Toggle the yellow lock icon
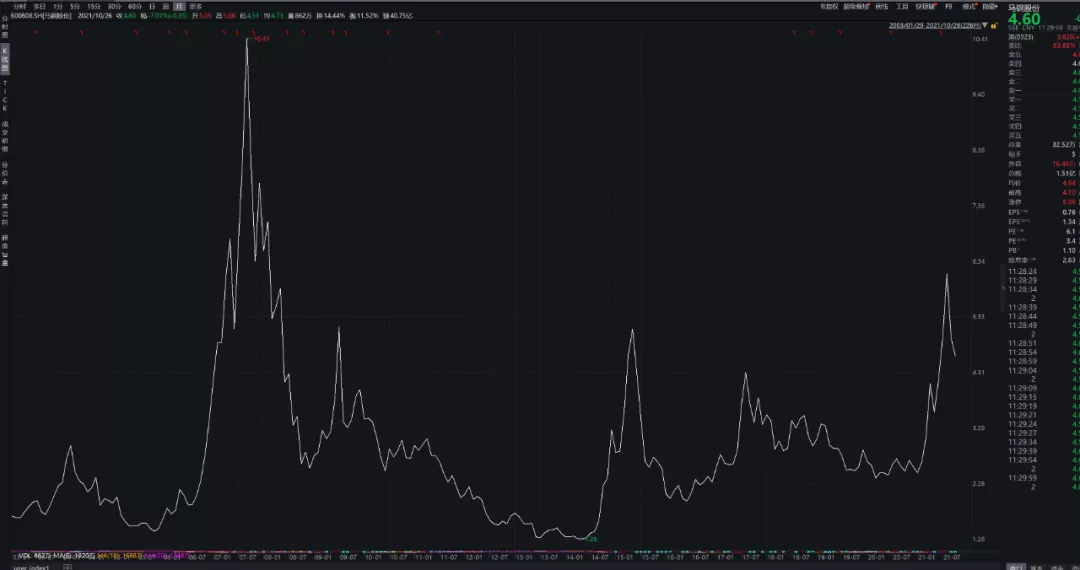The width and height of the screenshot is (1080, 570). (x=994, y=25)
